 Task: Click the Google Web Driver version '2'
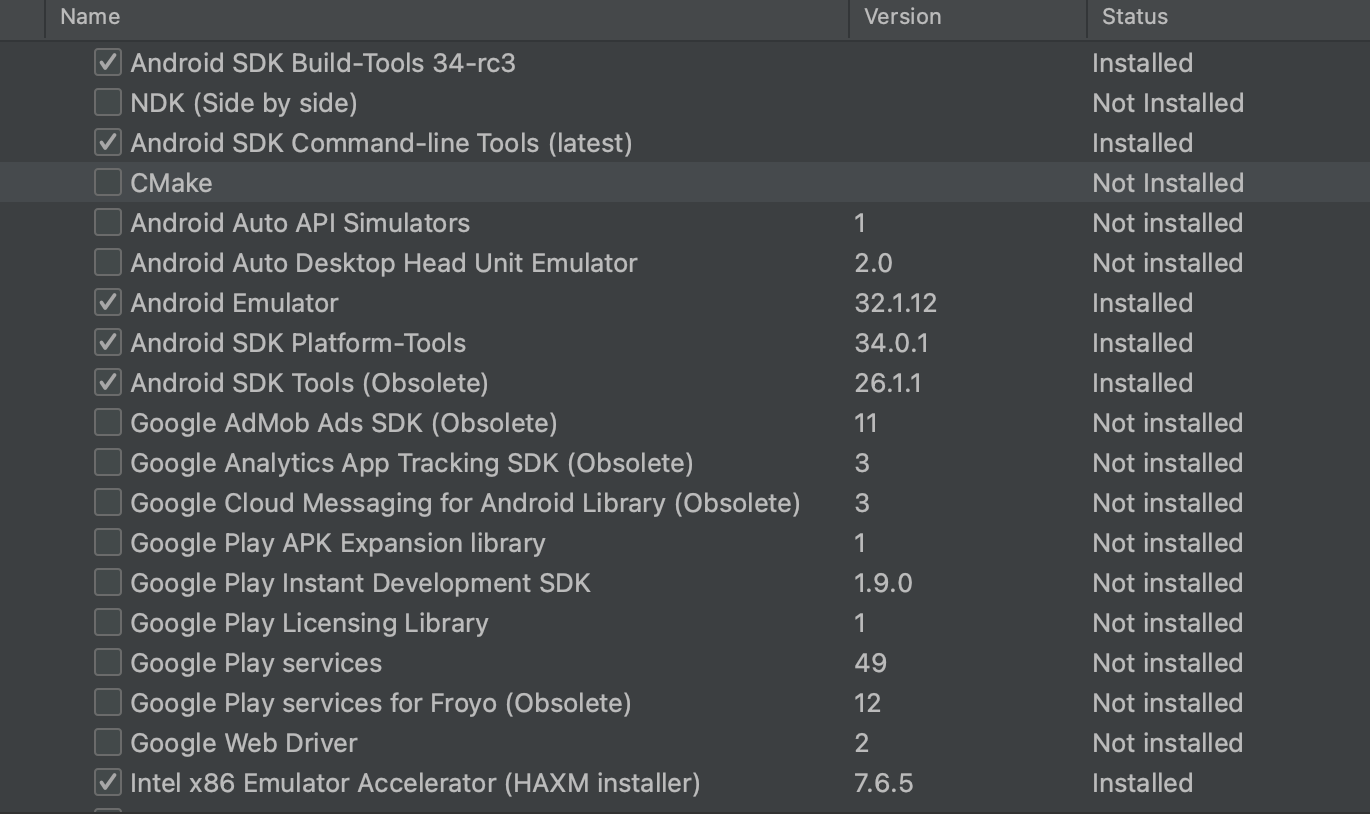(862, 743)
